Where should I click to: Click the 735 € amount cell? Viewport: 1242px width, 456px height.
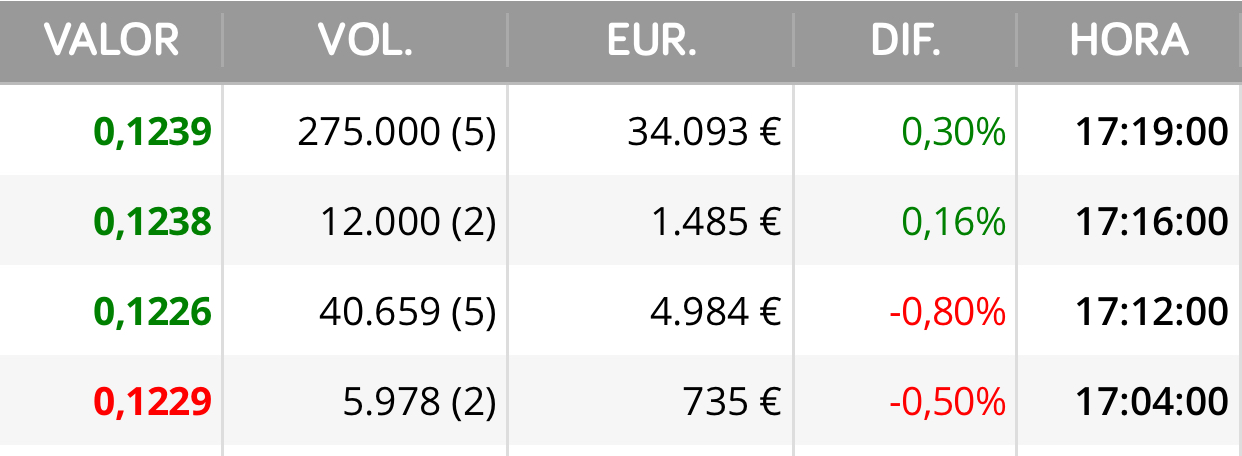tap(732, 402)
